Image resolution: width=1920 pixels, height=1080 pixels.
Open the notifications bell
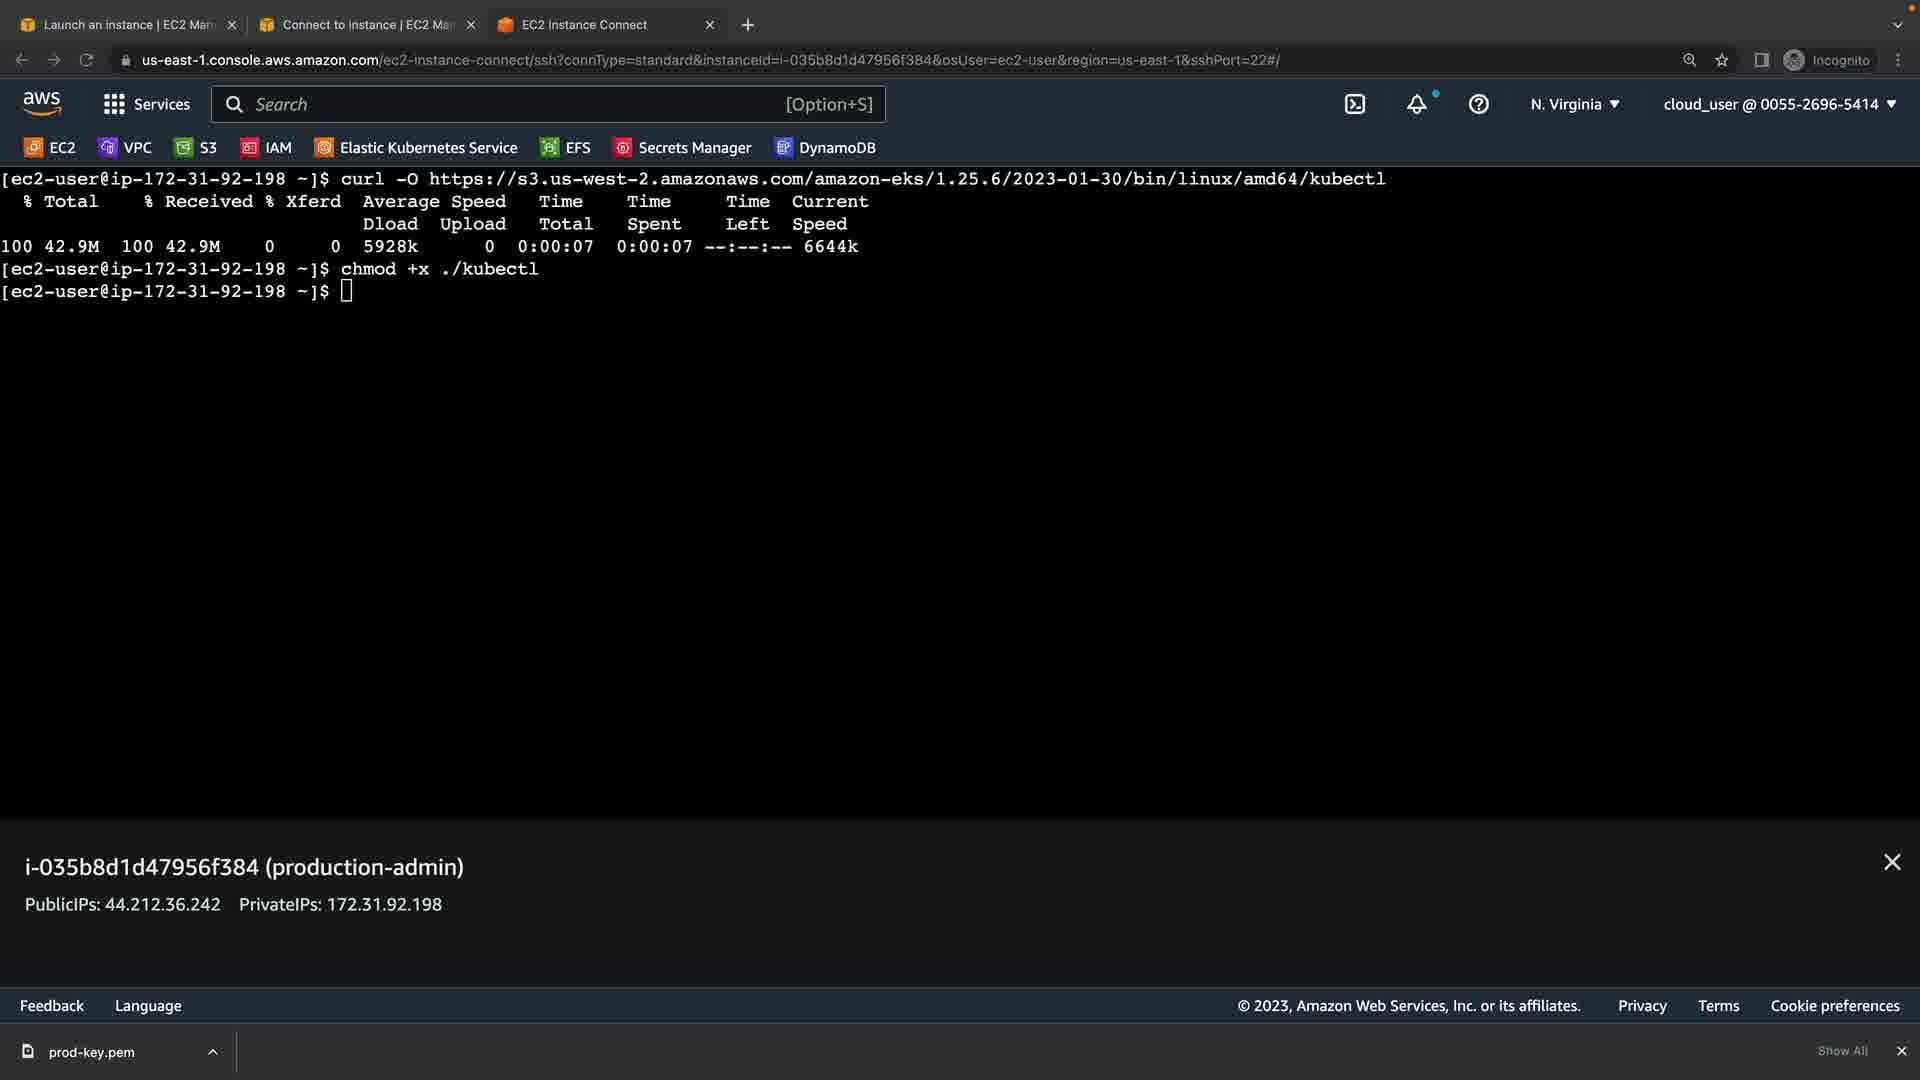click(x=1417, y=104)
